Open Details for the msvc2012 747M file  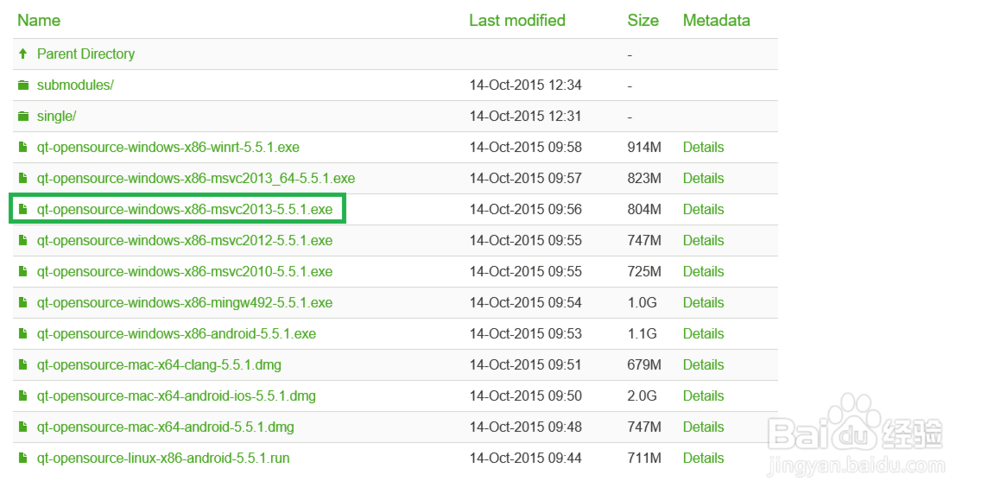pyautogui.click(x=703, y=241)
